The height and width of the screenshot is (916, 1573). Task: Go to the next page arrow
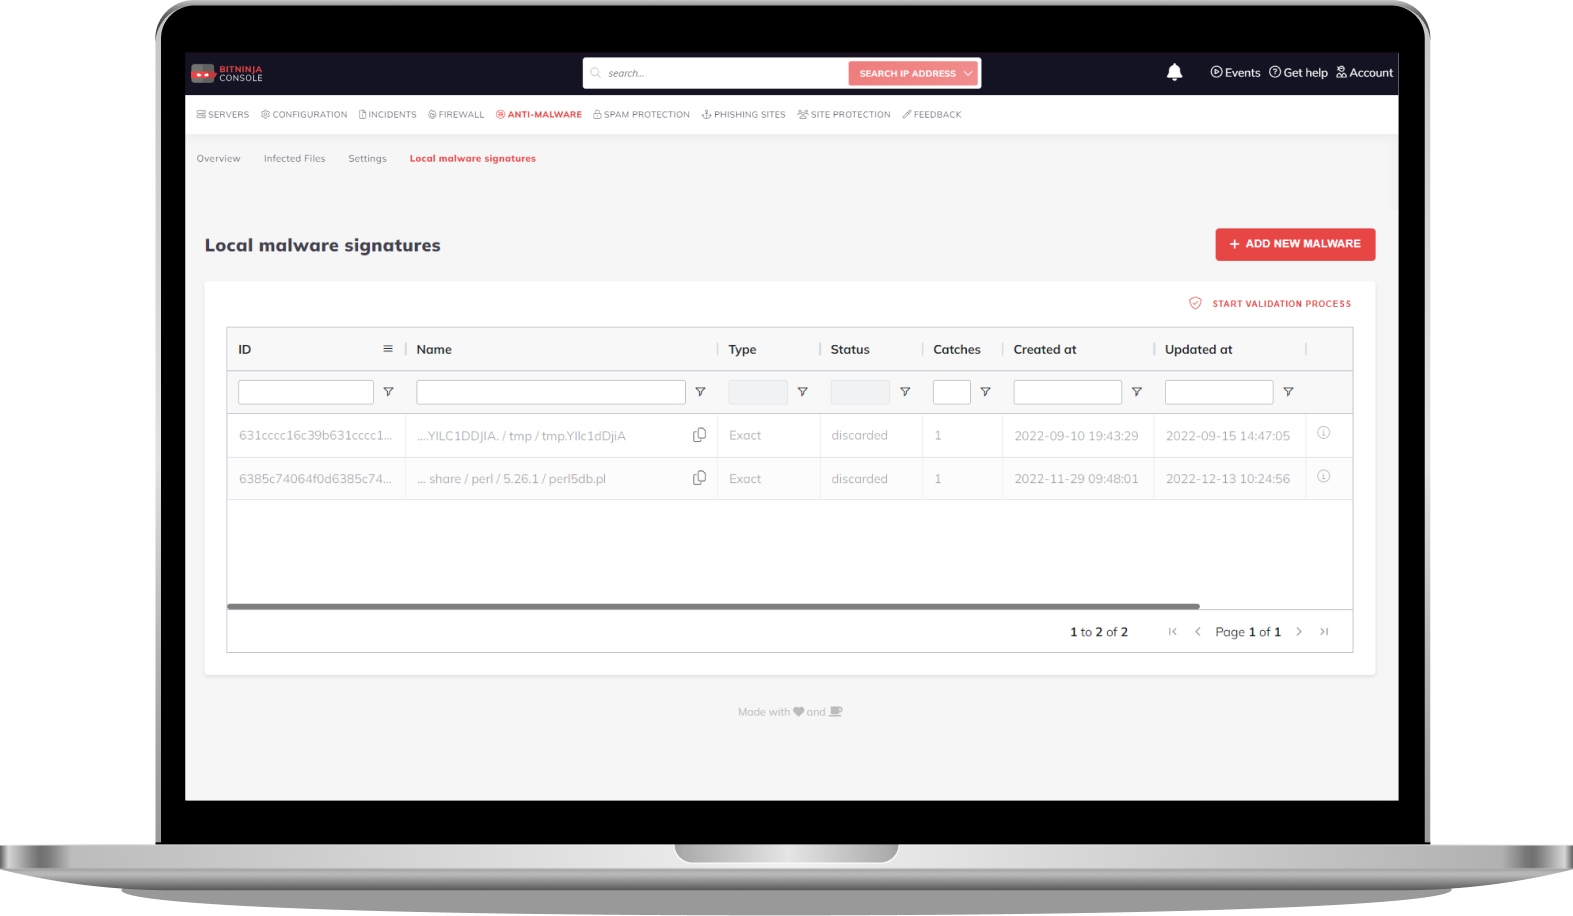pyautogui.click(x=1299, y=632)
